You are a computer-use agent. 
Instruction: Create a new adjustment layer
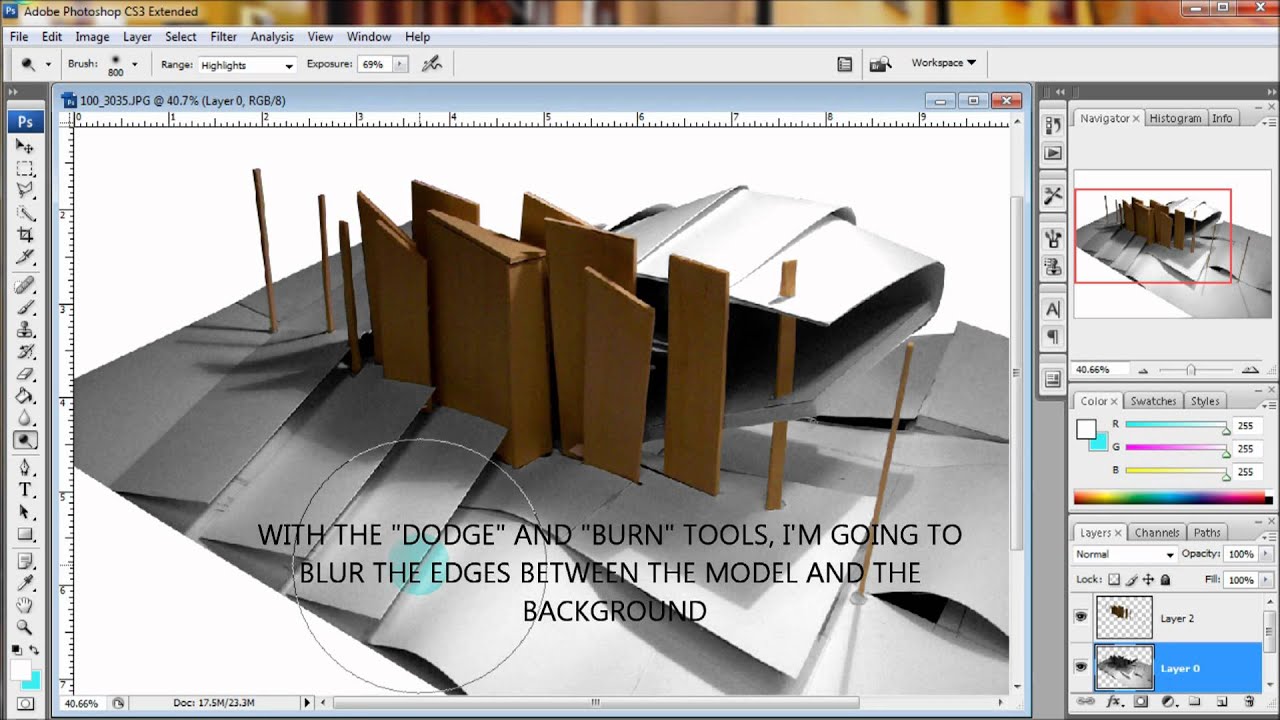click(x=1167, y=703)
